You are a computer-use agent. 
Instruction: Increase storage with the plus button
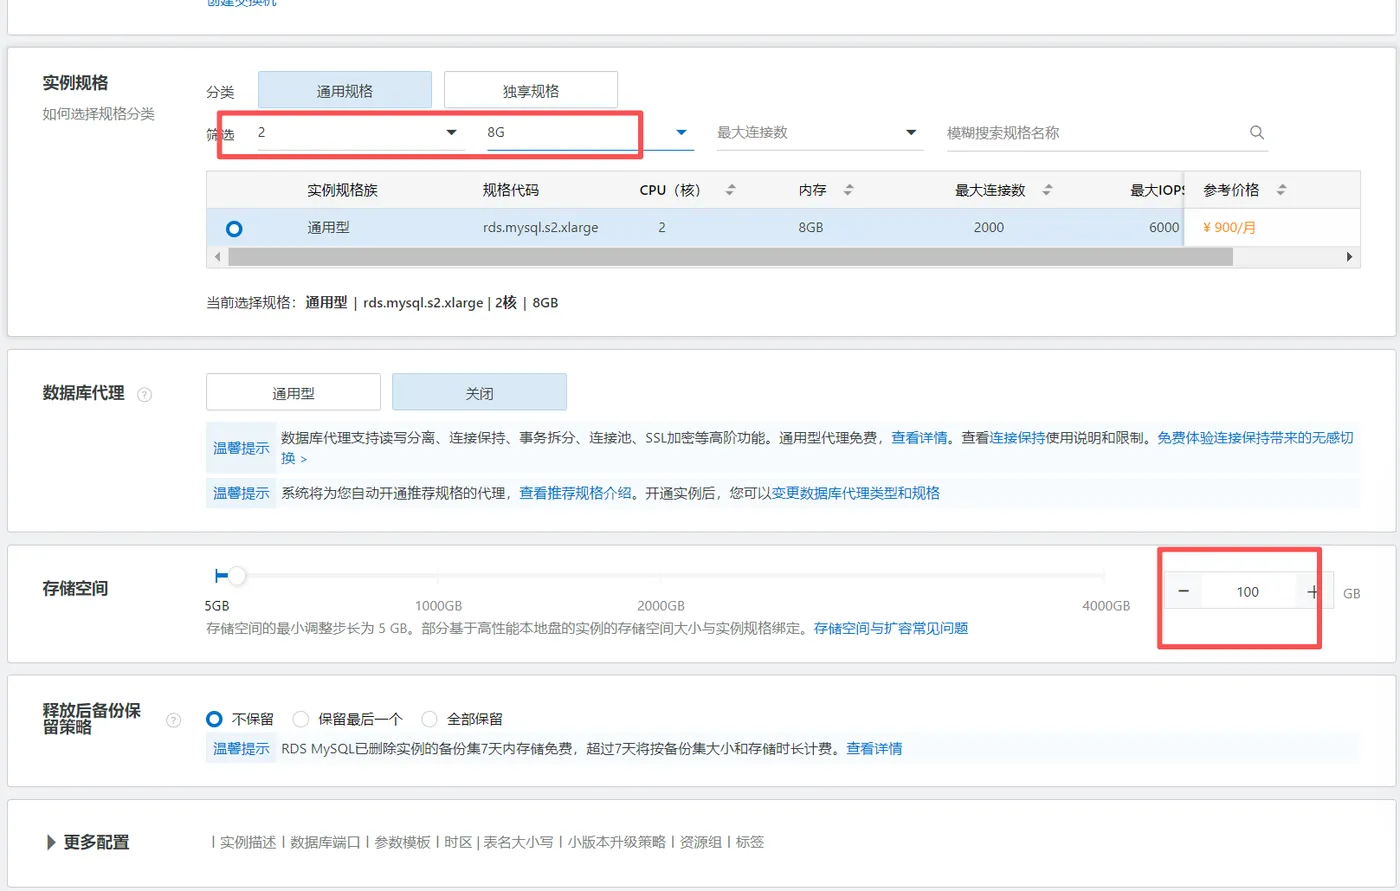pyautogui.click(x=1313, y=592)
